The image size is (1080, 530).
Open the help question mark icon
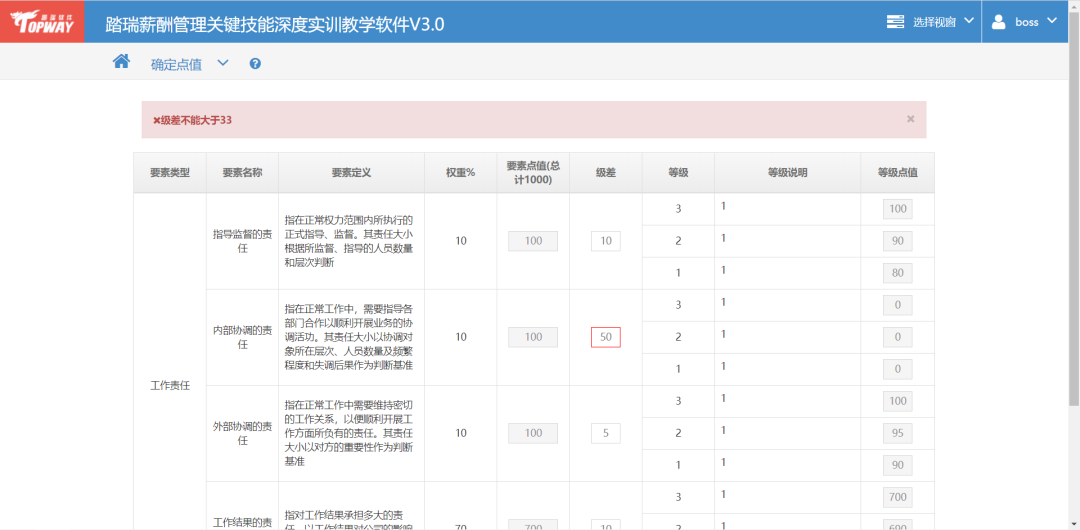point(255,64)
